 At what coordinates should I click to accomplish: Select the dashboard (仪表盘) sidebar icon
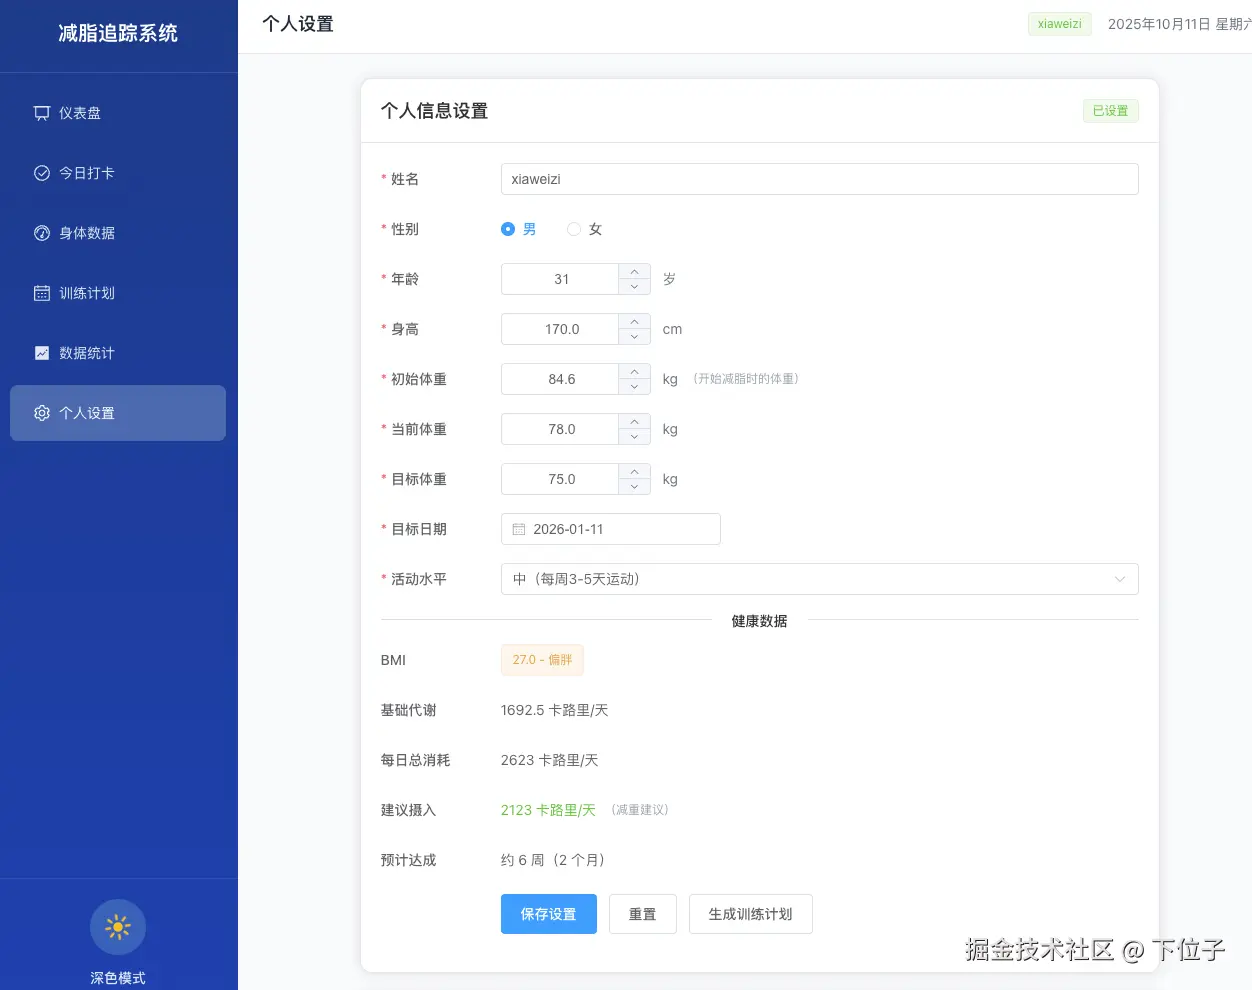[x=41, y=113]
